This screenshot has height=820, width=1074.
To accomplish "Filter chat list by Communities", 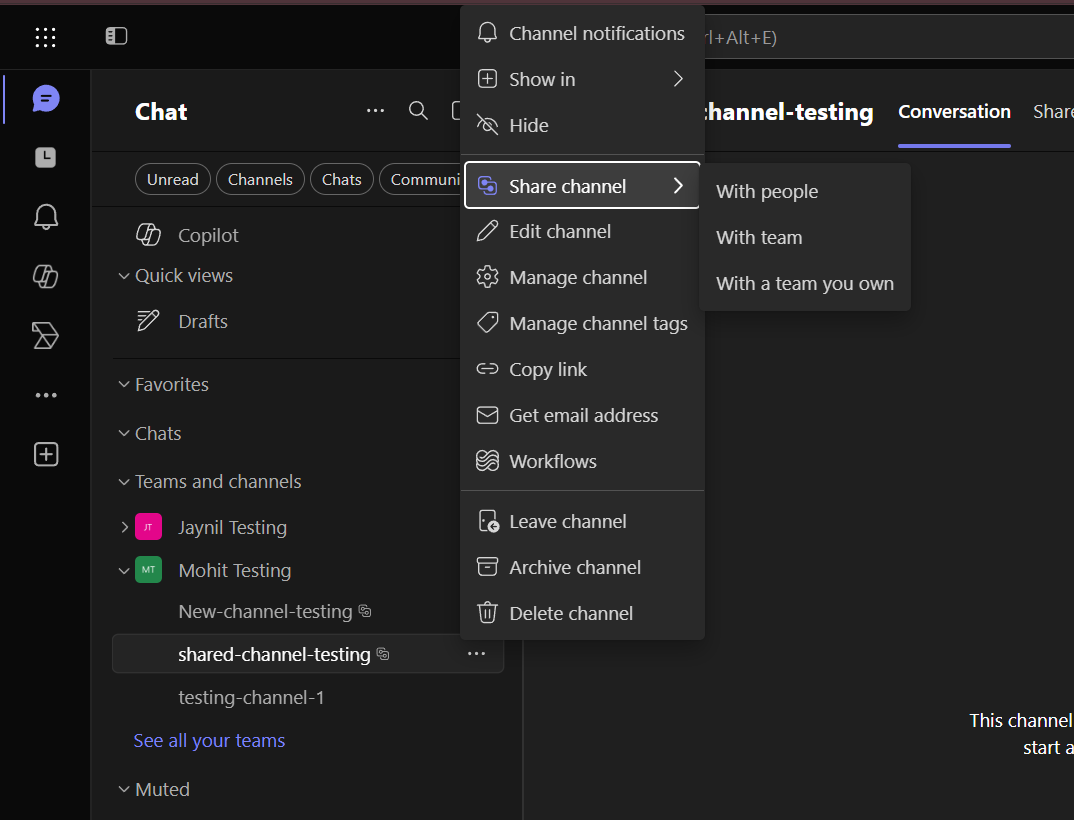I will (x=421, y=179).
